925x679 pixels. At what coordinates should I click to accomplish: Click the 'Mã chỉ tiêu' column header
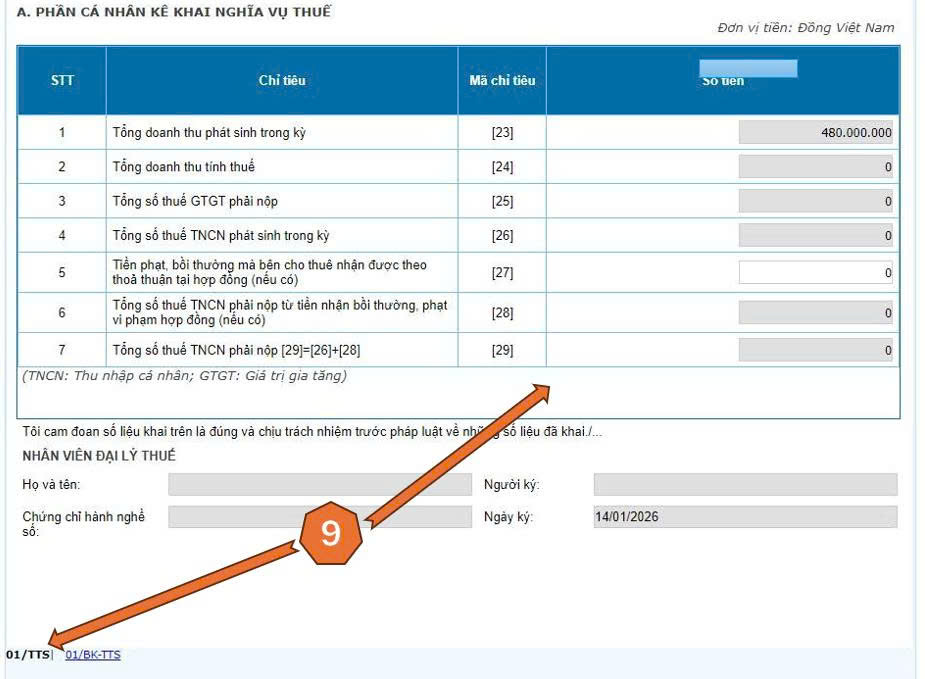(x=502, y=80)
